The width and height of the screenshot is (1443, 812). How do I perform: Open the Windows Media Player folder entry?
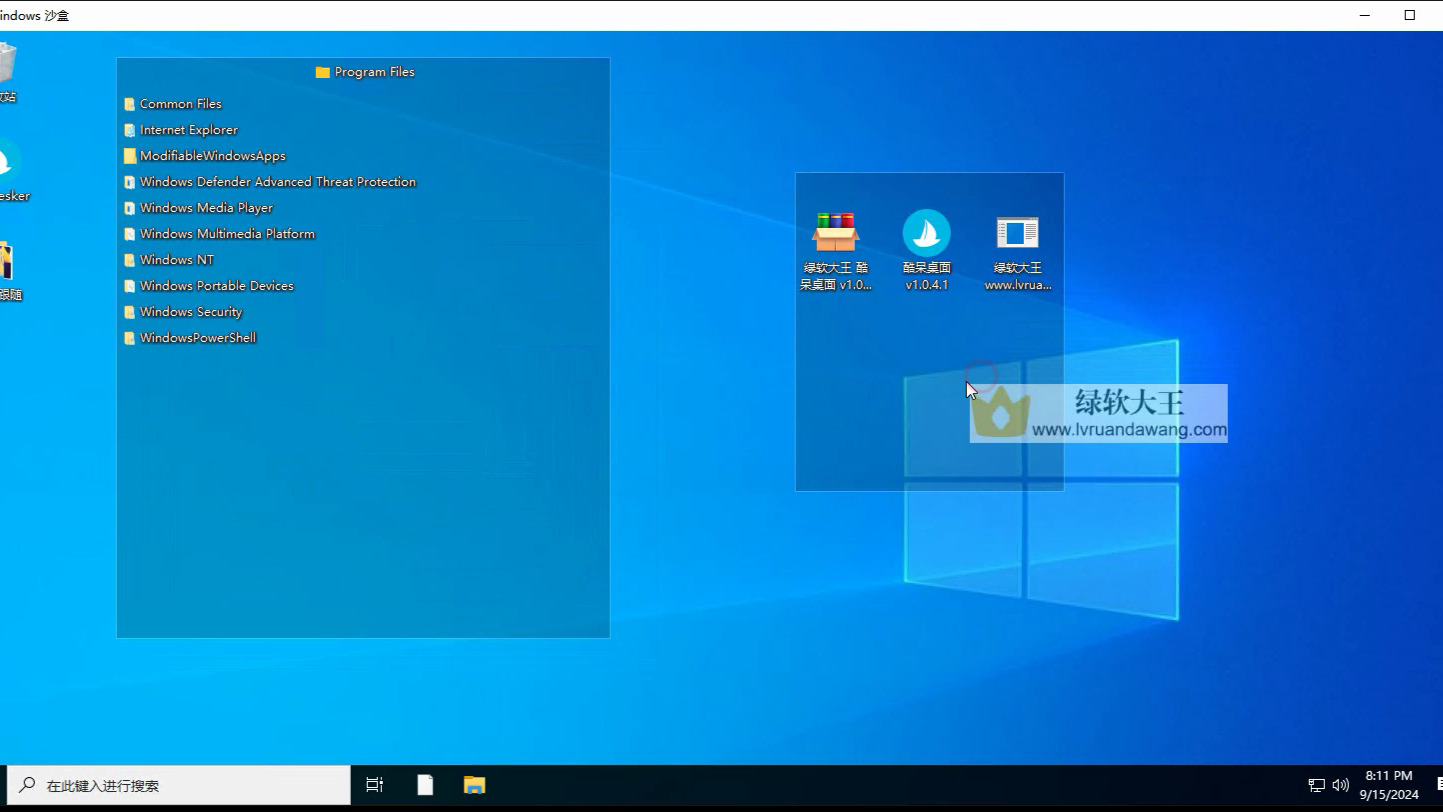(x=198, y=208)
